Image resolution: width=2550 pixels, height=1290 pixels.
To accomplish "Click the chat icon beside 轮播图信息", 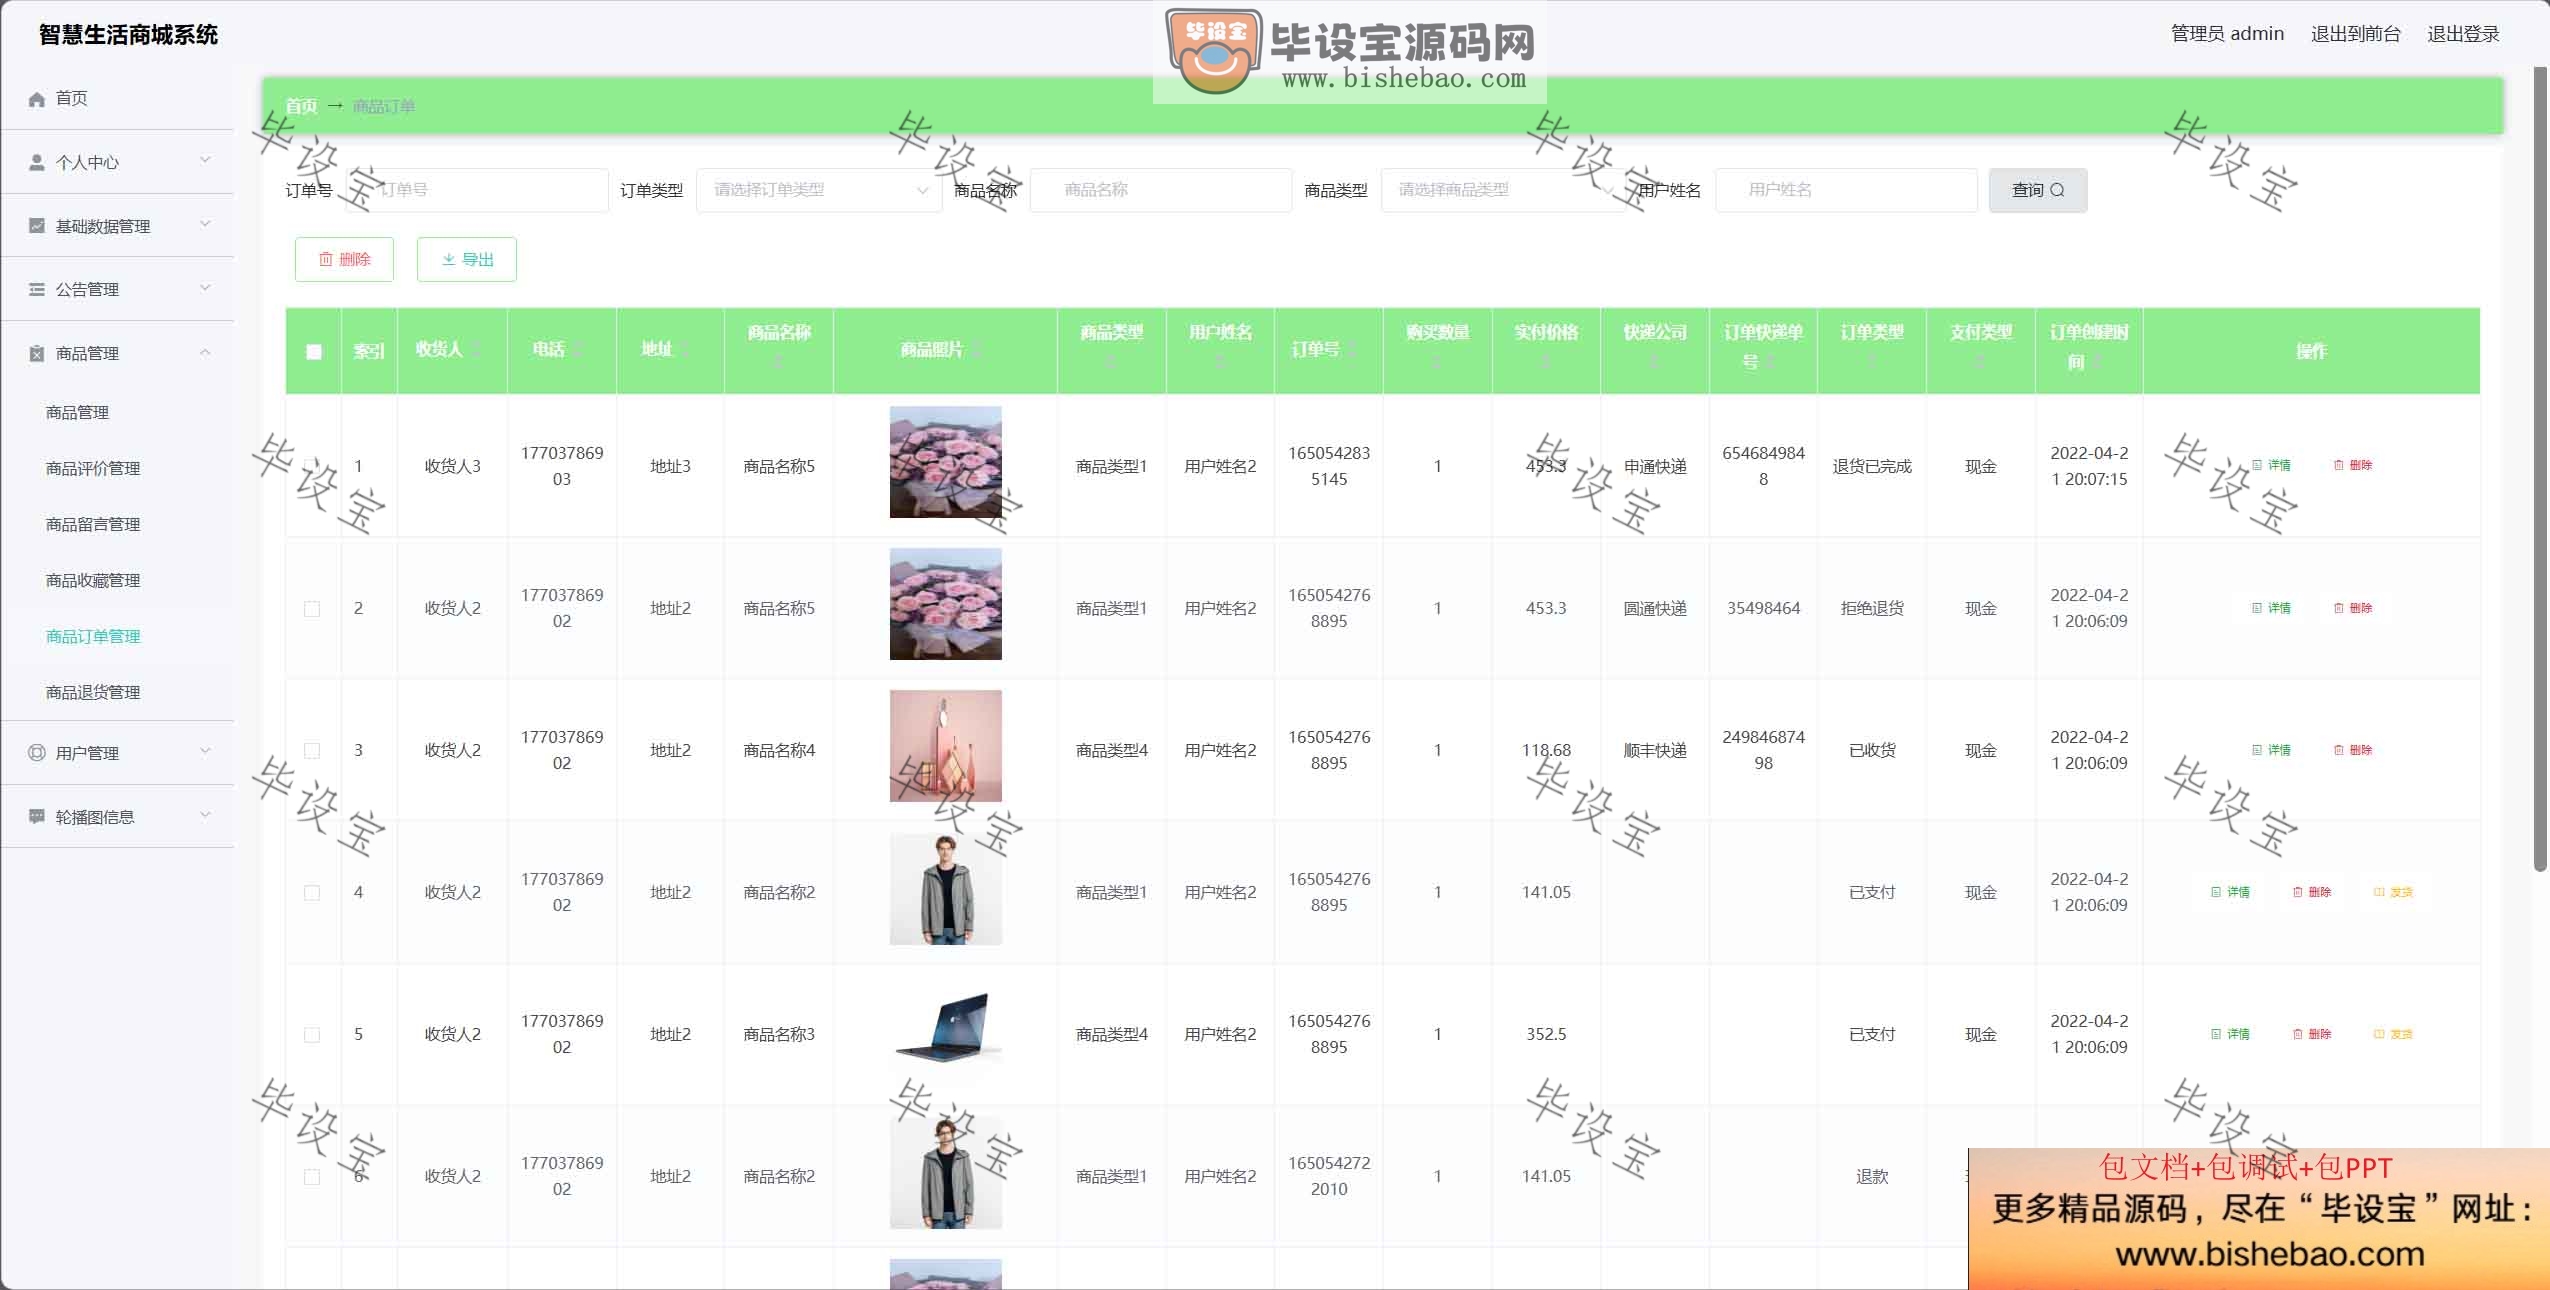I will tap(37, 817).
